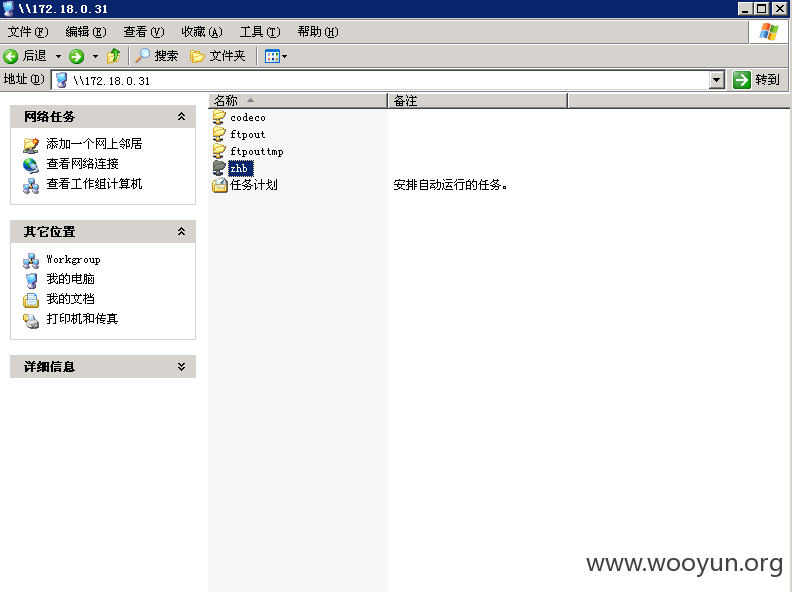Select the ftpout name text
This screenshot has height=592, width=792.
[248, 134]
